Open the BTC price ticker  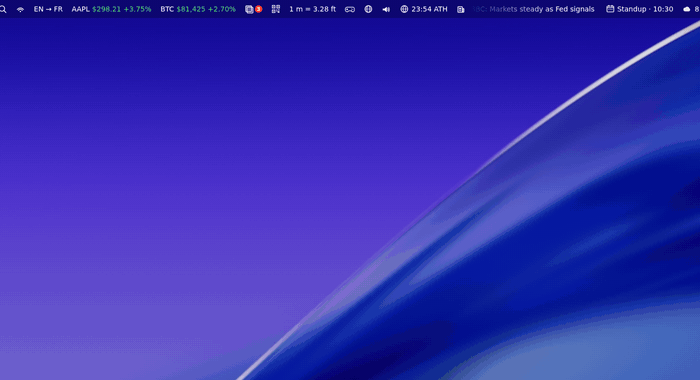point(198,9)
